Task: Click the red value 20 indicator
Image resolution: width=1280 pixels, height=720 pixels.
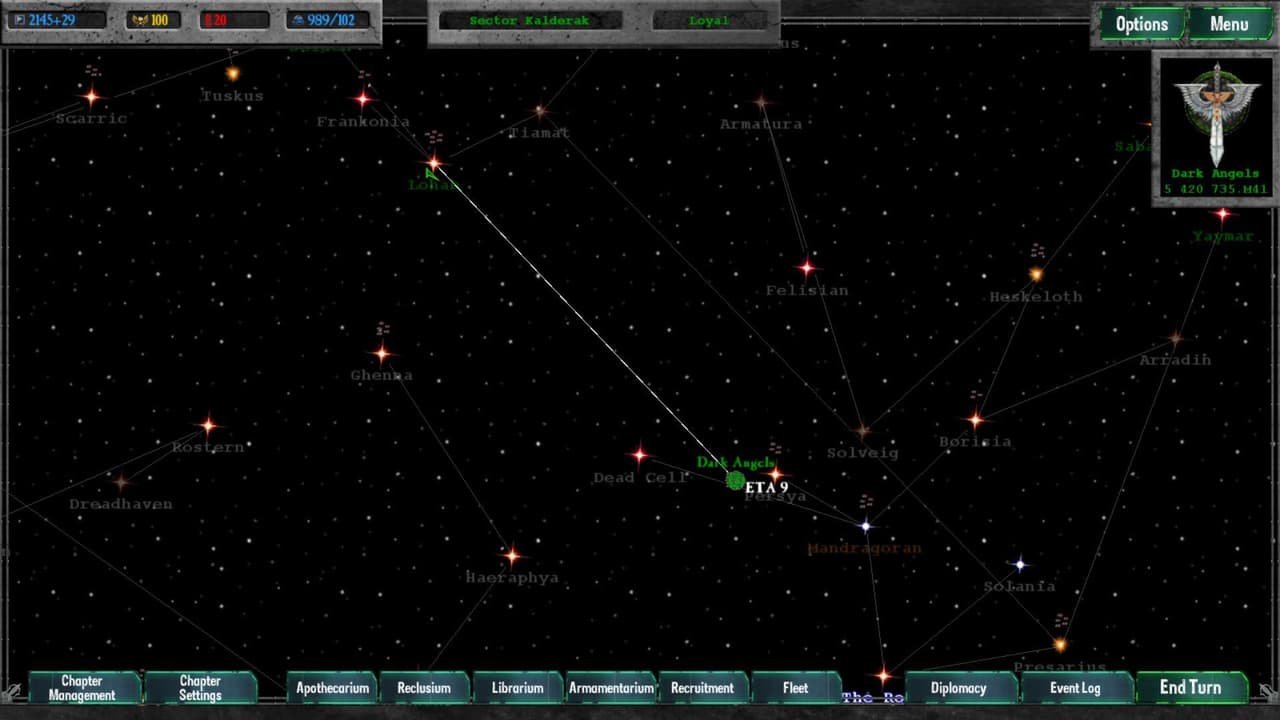Action: coord(234,20)
